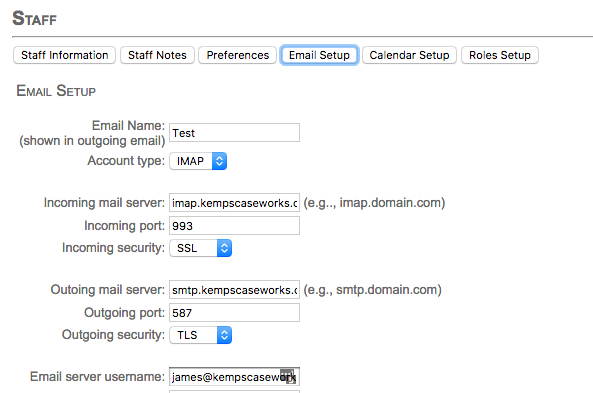Click the 'Email Name:' label
This screenshot has height=393, width=593.
click(x=128, y=126)
